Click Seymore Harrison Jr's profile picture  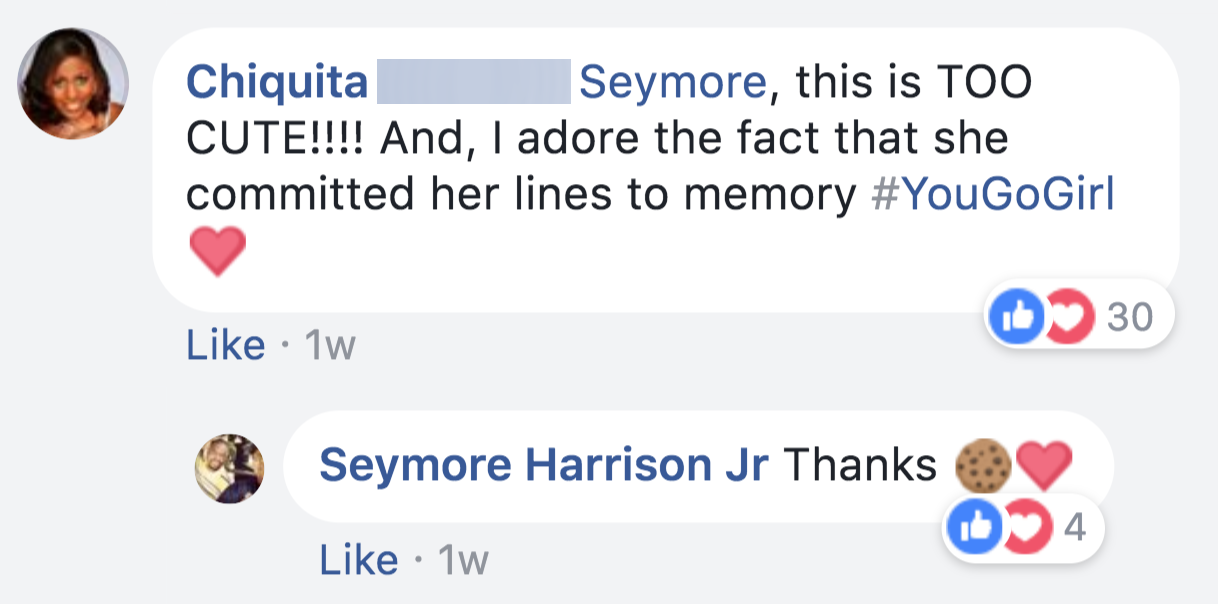pos(229,468)
